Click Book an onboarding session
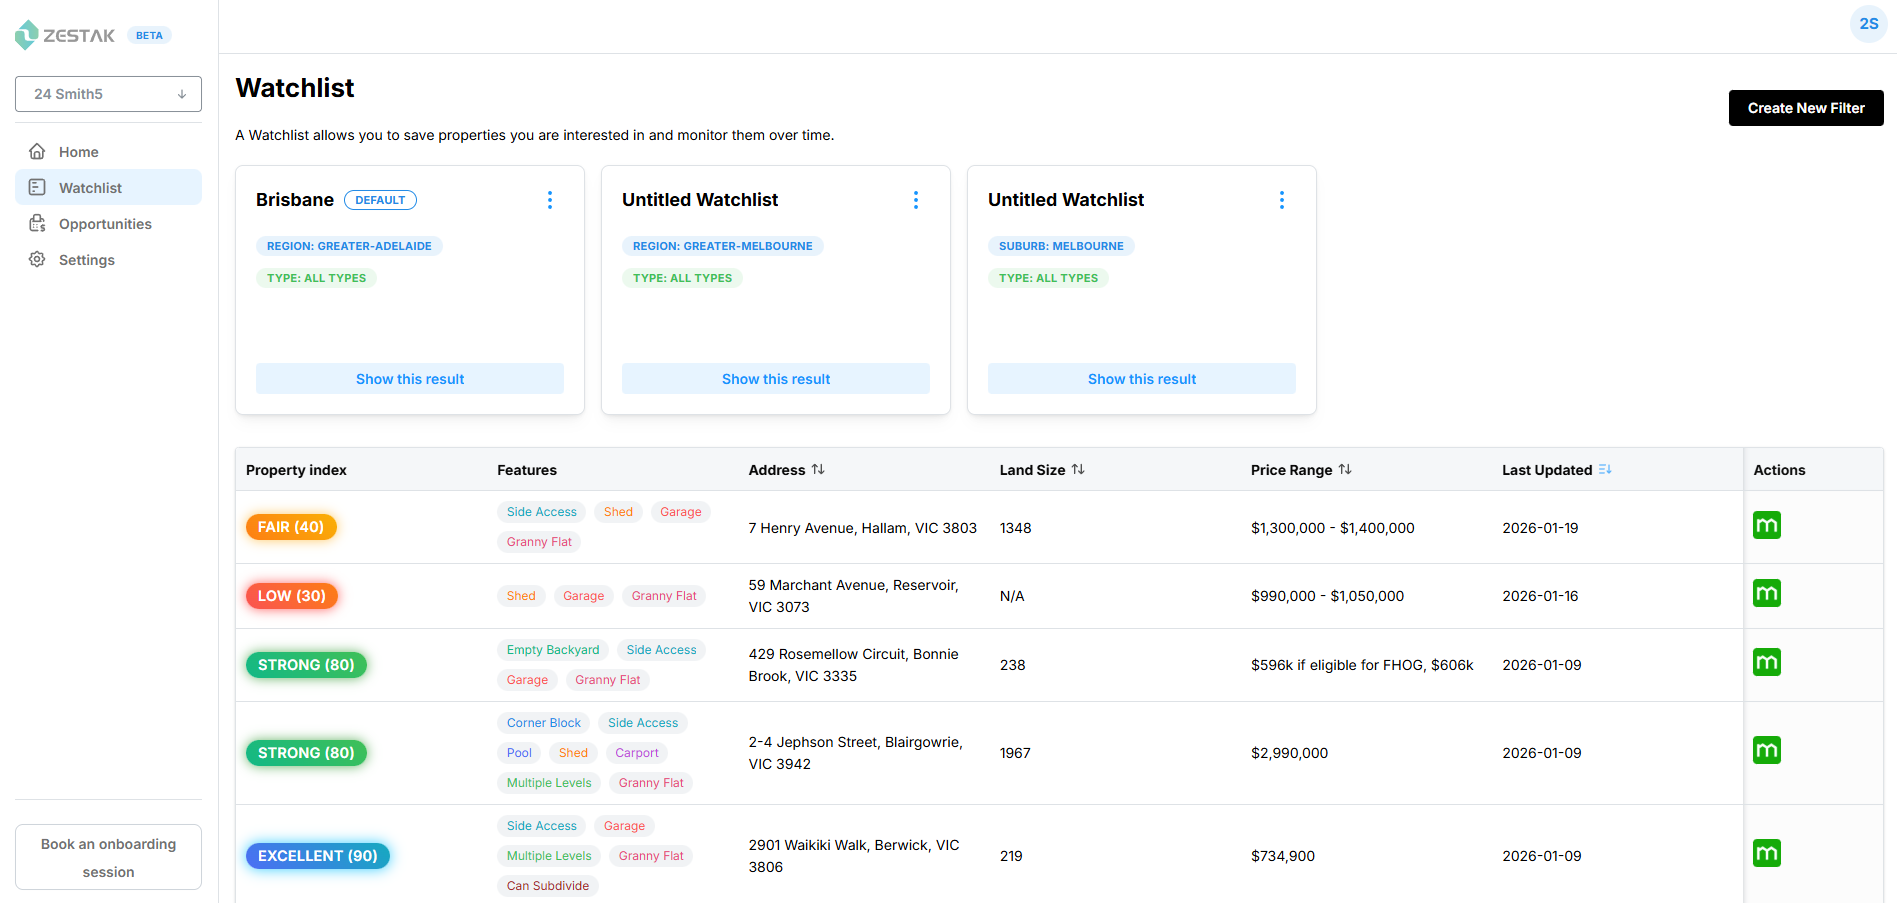The image size is (1897, 903). click(x=108, y=857)
